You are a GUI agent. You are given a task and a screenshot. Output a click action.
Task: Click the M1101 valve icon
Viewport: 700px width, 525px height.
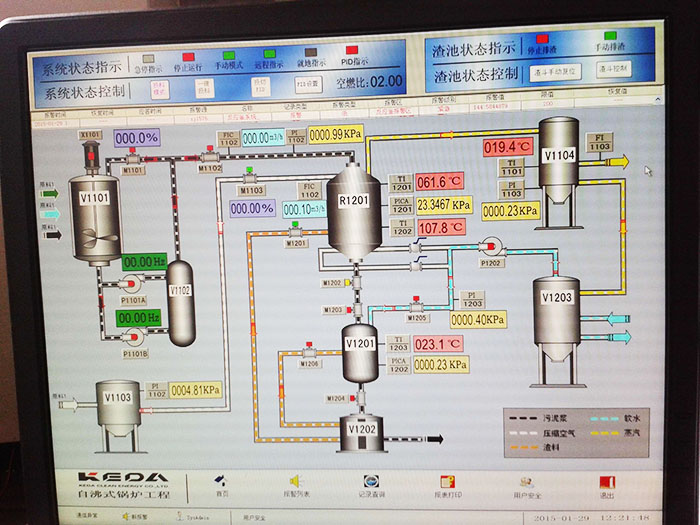tap(131, 158)
